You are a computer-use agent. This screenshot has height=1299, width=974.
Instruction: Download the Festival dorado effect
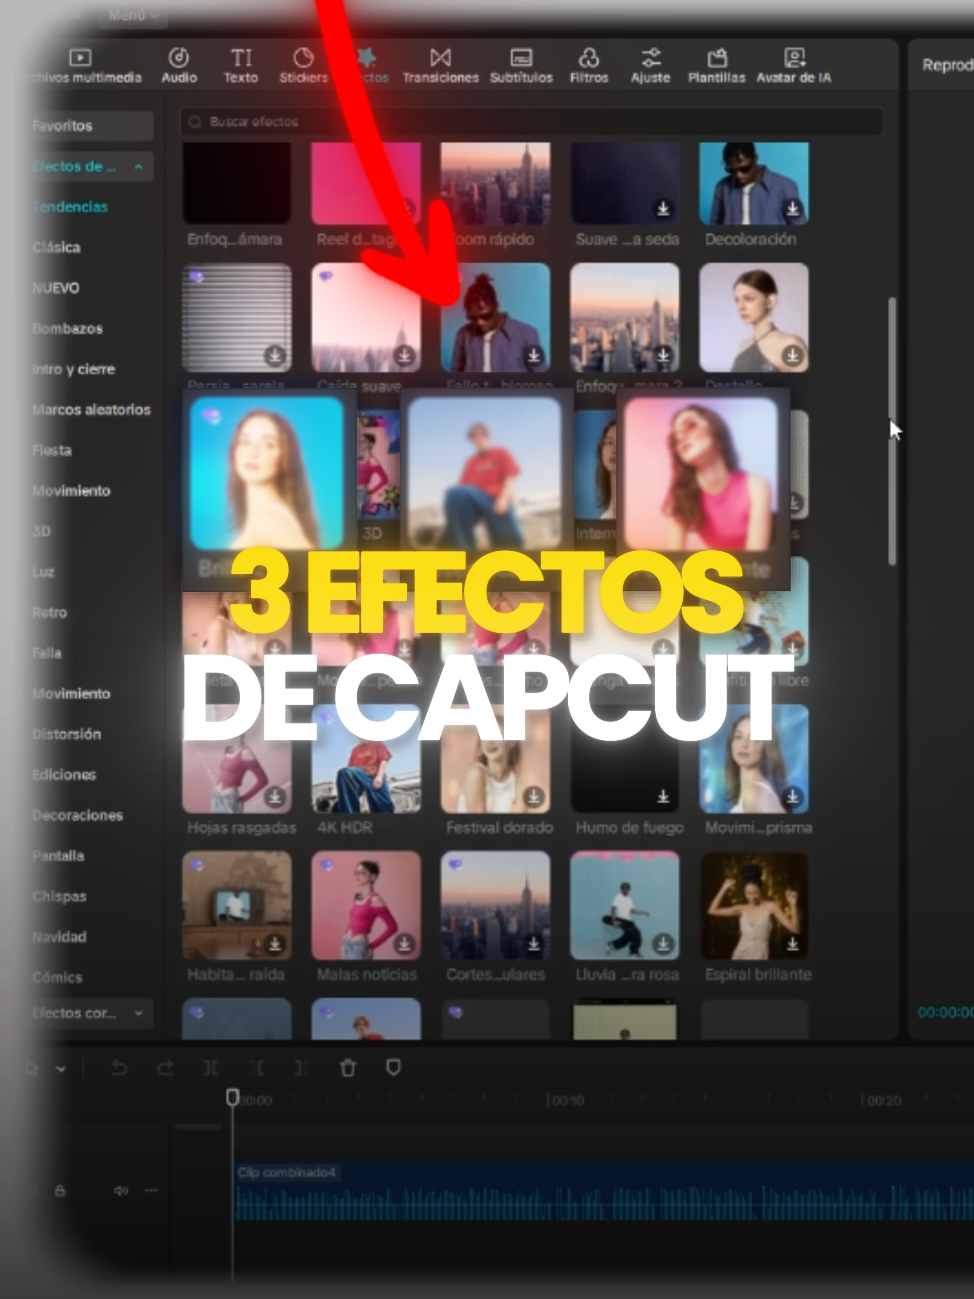[534, 797]
